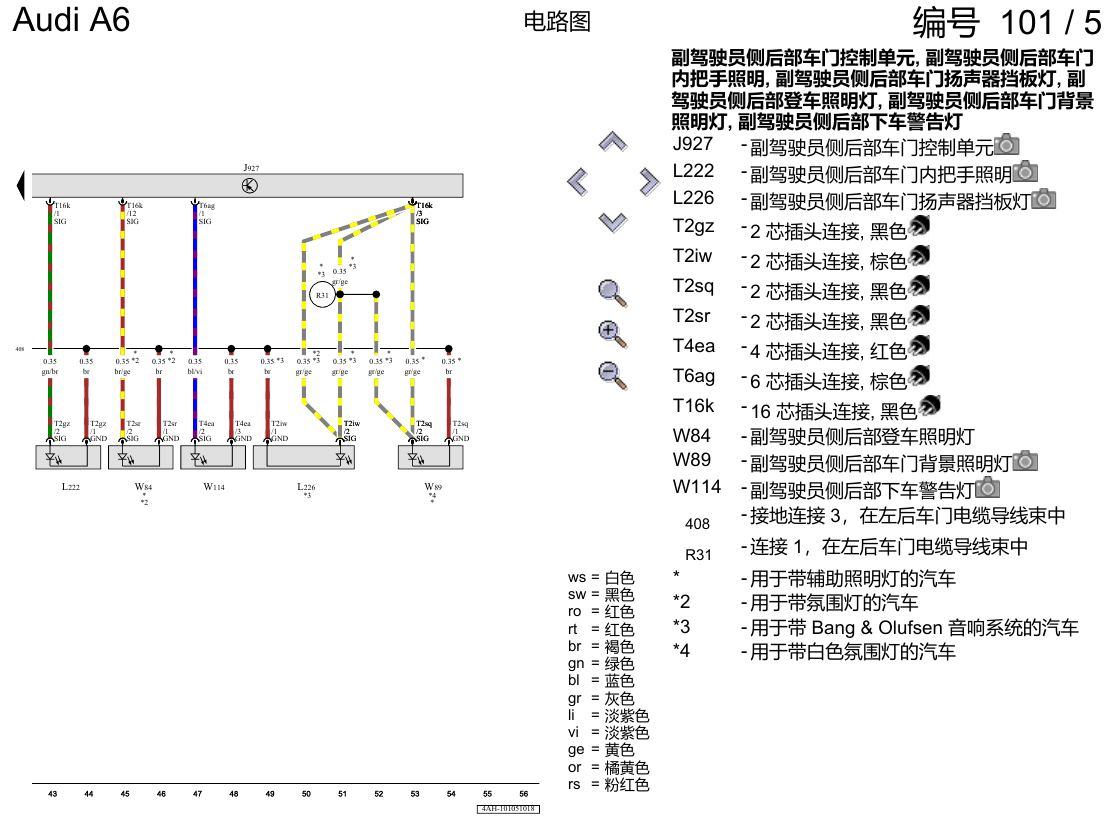This screenshot has height=830, width=1116.
Task: Click the *4 note in legend
Action: pos(814,651)
